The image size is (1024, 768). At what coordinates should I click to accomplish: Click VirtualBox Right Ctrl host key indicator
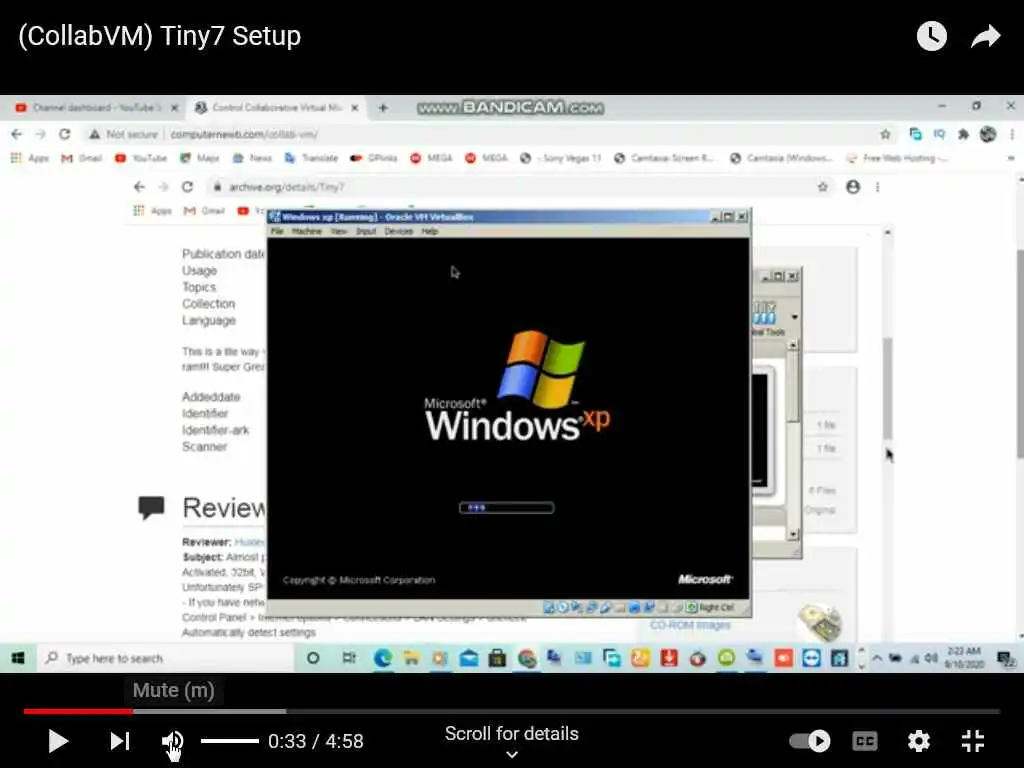711,607
